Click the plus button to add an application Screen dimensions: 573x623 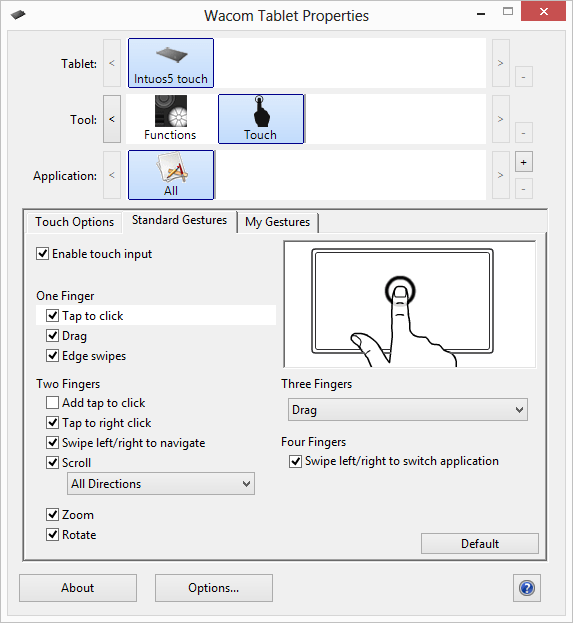pyautogui.click(x=524, y=162)
